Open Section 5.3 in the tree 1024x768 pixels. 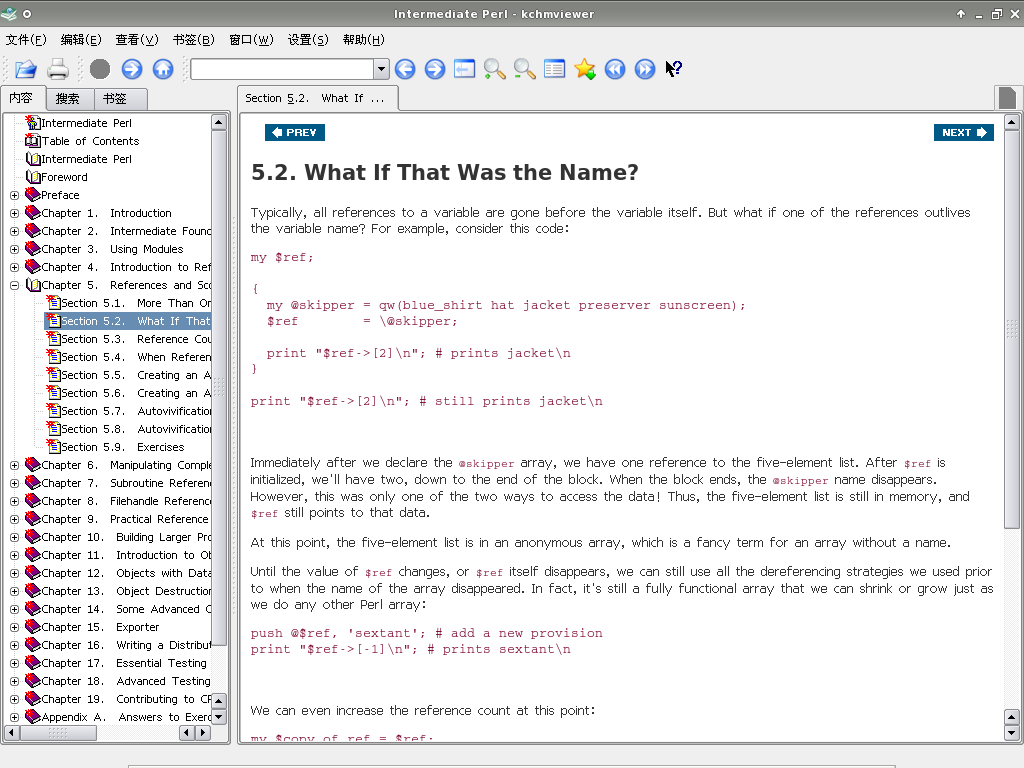click(136, 339)
